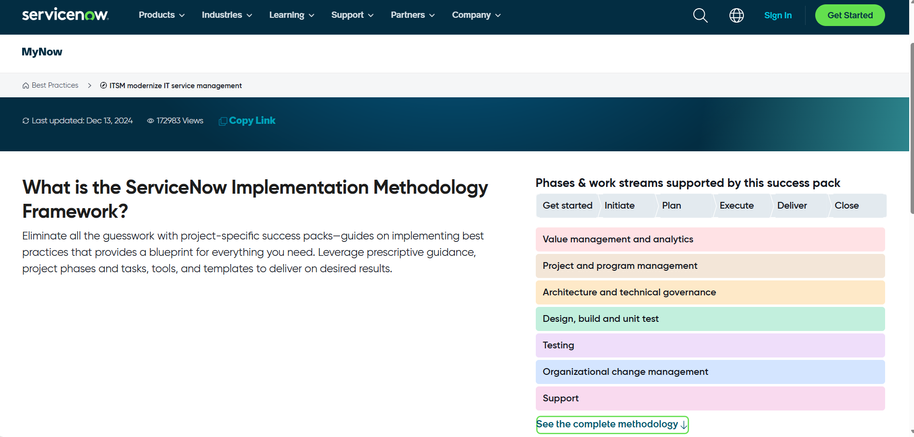
Task: Click the MyNow heading link
Action: [x=42, y=52]
